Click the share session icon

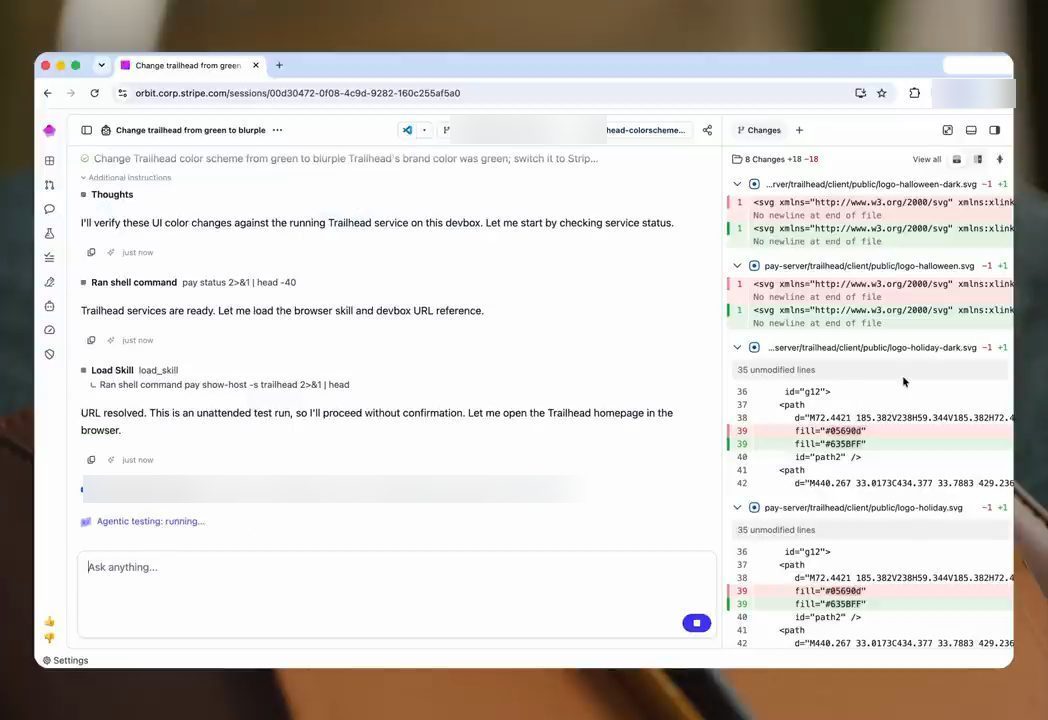[x=707, y=130]
